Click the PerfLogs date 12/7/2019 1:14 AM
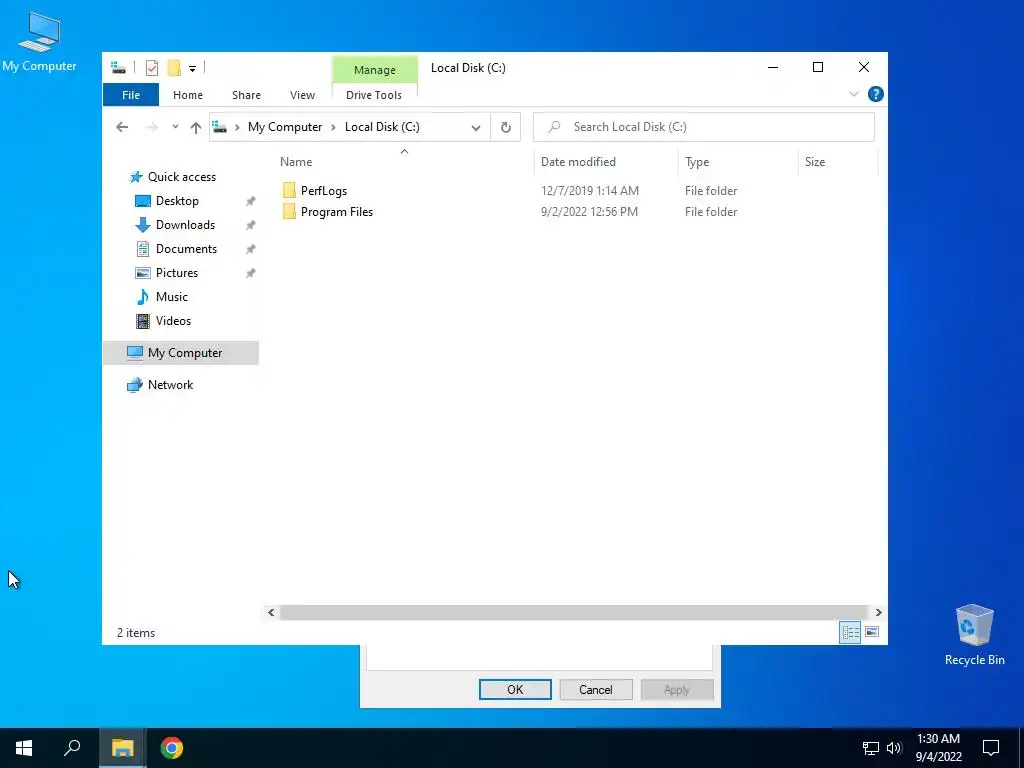This screenshot has height=768, width=1024. (590, 191)
